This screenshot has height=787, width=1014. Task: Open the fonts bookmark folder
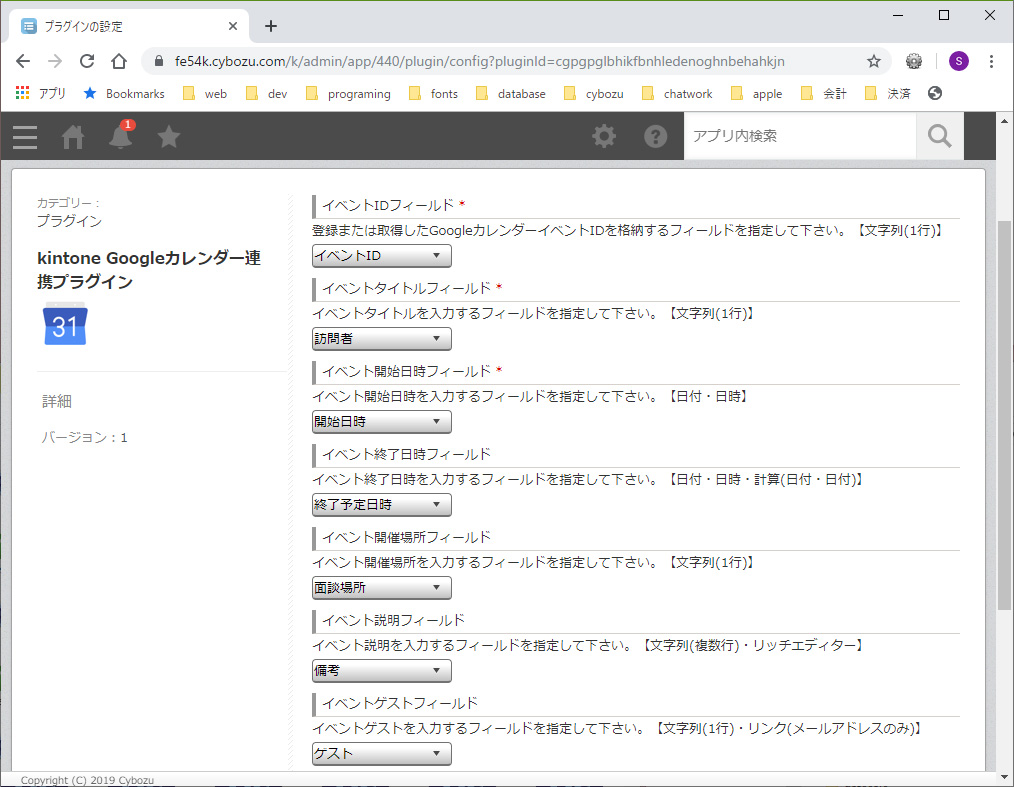click(433, 93)
